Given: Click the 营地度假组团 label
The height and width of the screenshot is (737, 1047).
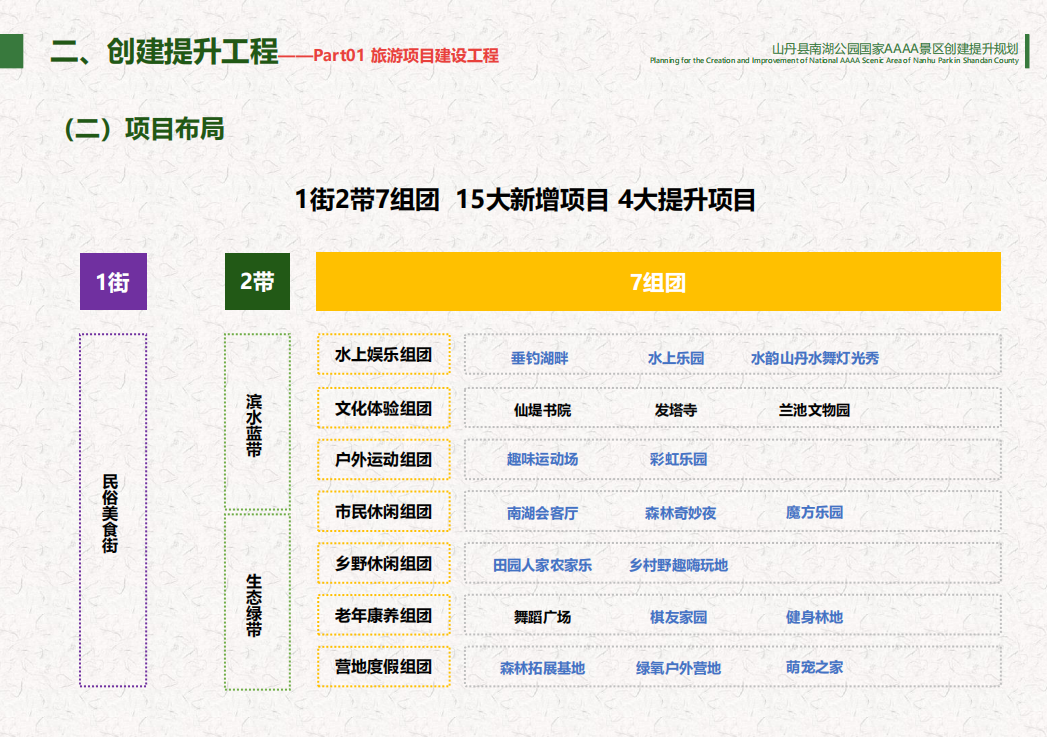Looking at the screenshot, I should point(383,667).
